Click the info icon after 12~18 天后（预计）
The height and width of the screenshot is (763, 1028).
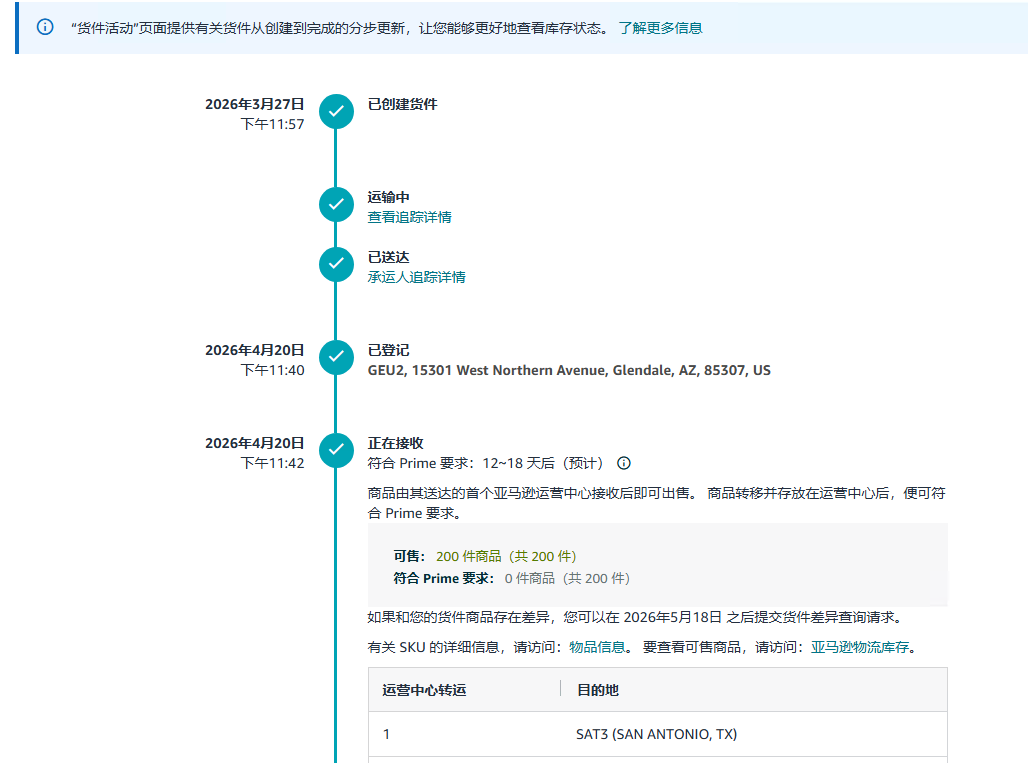click(x=624, y=463)
